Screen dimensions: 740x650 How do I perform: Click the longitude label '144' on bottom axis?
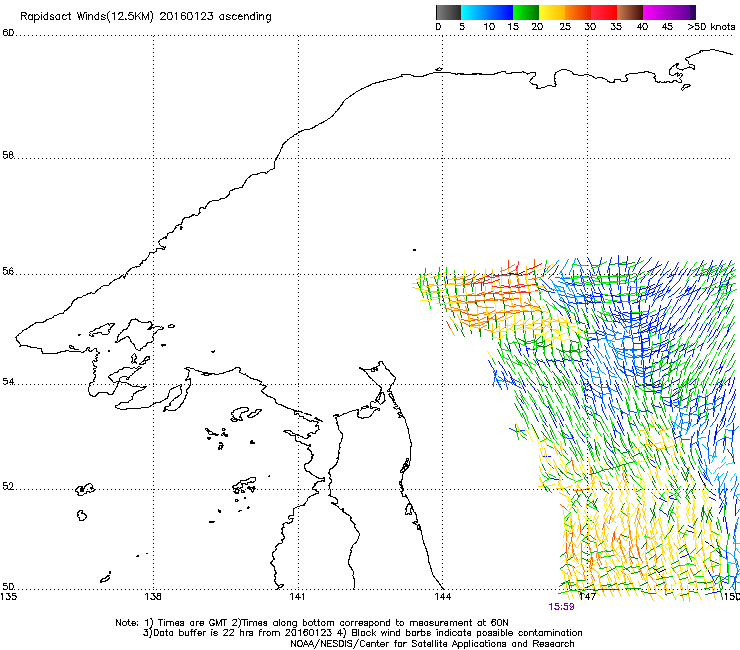443,596
